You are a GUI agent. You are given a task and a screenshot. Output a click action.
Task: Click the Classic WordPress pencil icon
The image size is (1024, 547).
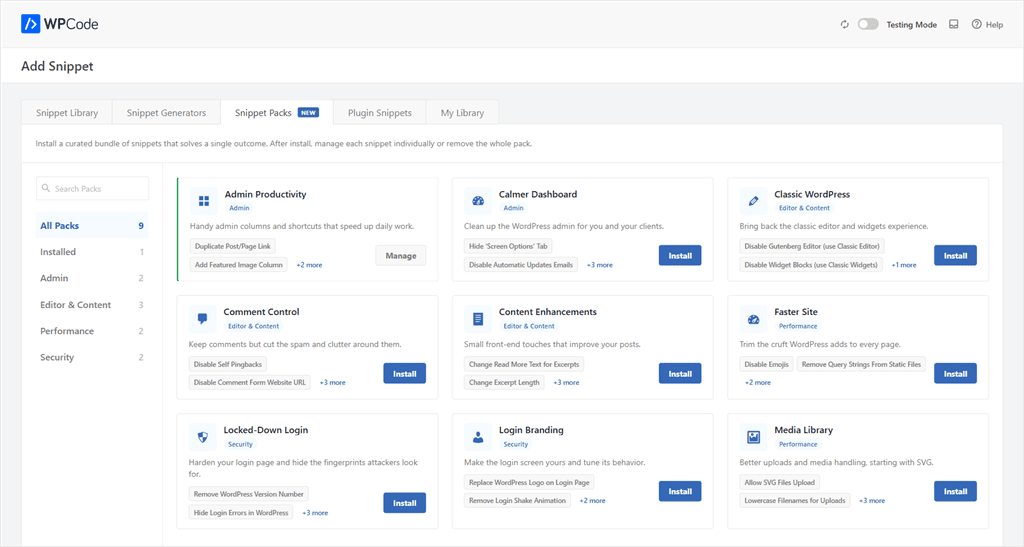[x=753, y=201]
